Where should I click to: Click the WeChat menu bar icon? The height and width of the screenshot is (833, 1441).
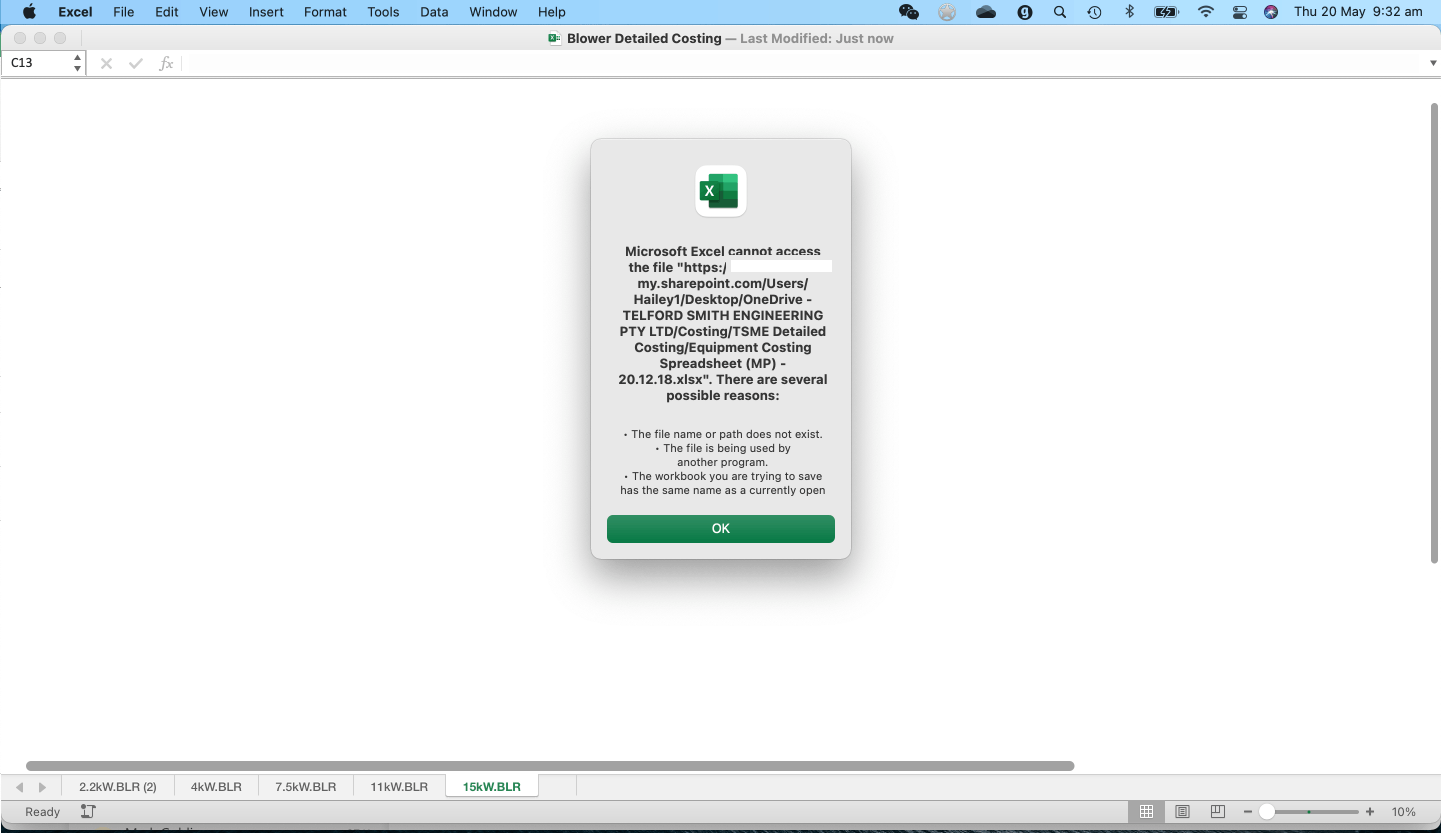click(909, 12)
